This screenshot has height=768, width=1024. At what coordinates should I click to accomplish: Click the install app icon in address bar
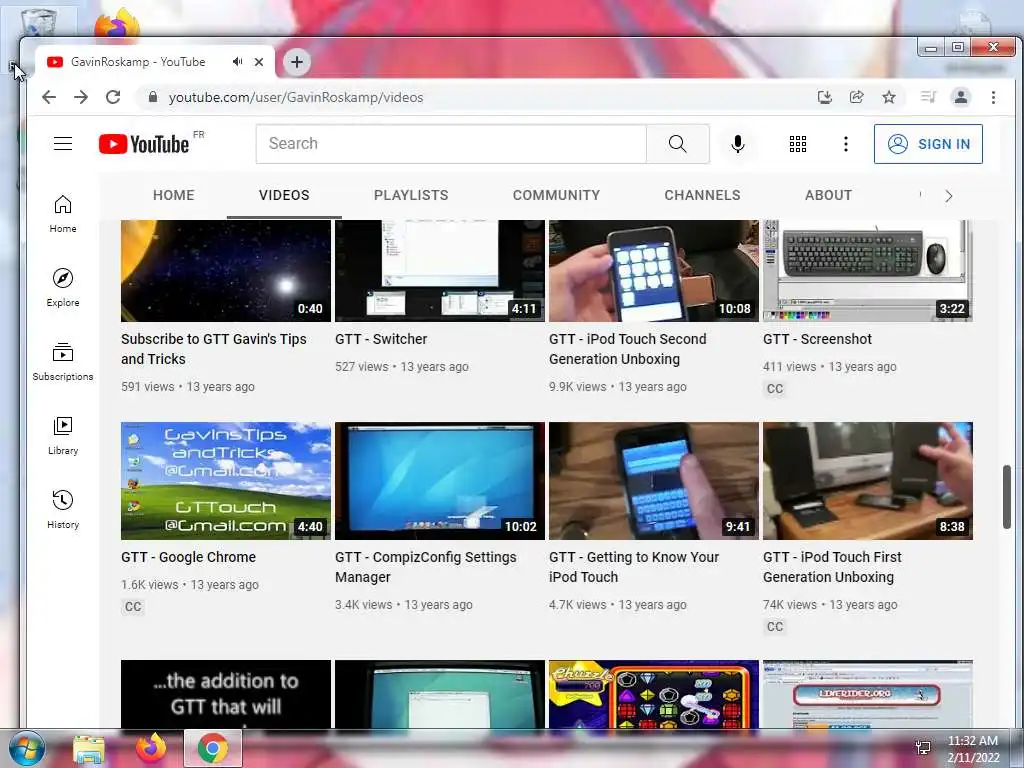pyautogui.click(x=825, y=97)
